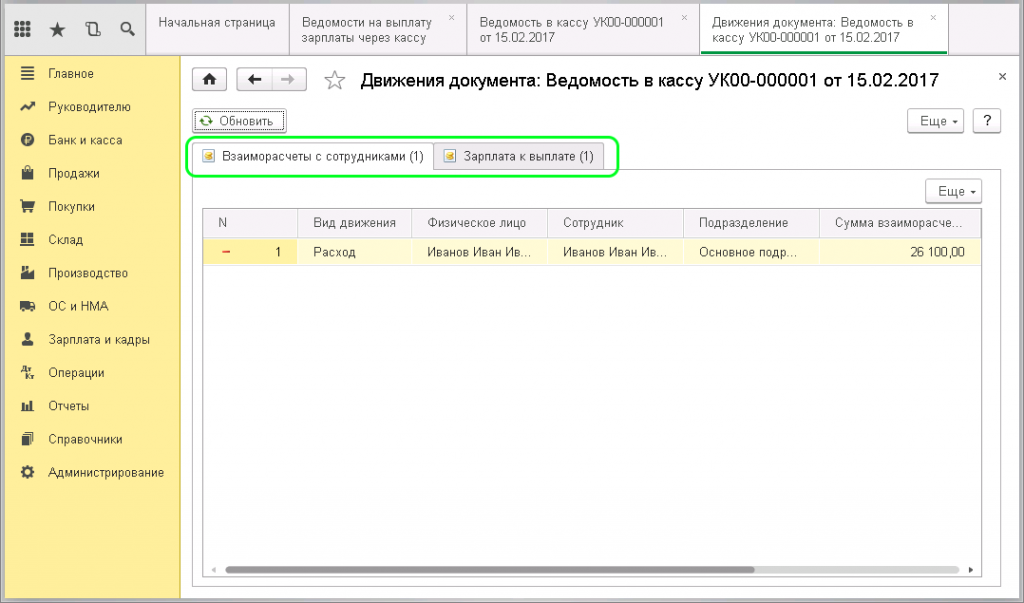This screenshot has height=603, width=1024.
Task: Open the Справочники section
Action: [x=85, y=439]
